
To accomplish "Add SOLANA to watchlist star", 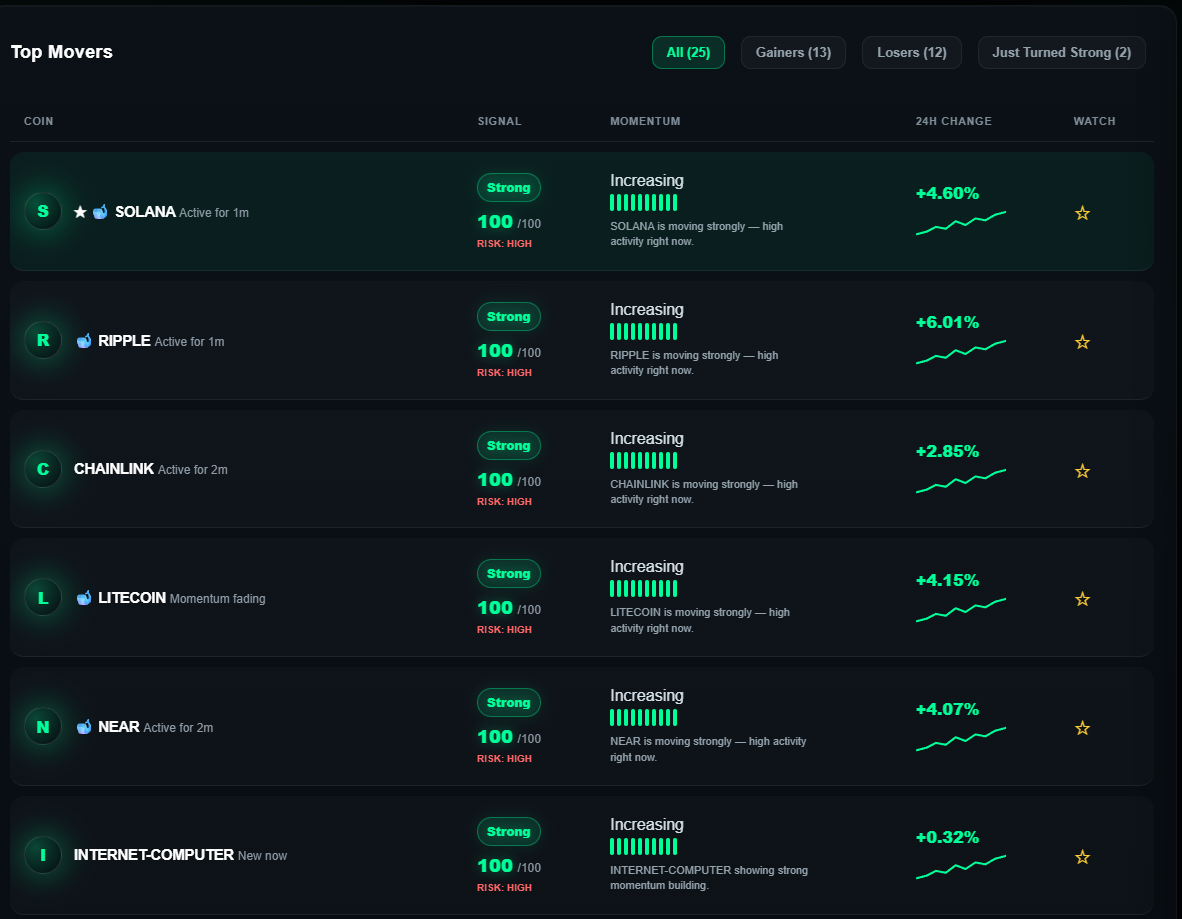I will coord(1082,213).
